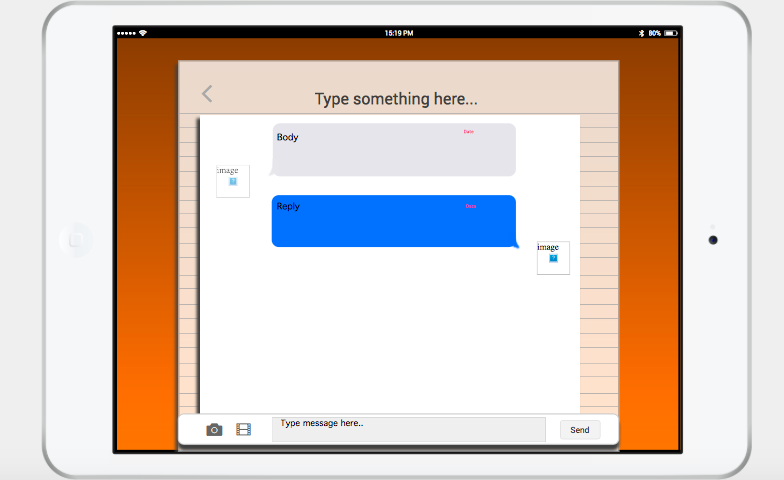Tap the sender avatar image on the left

pos(233,181)
